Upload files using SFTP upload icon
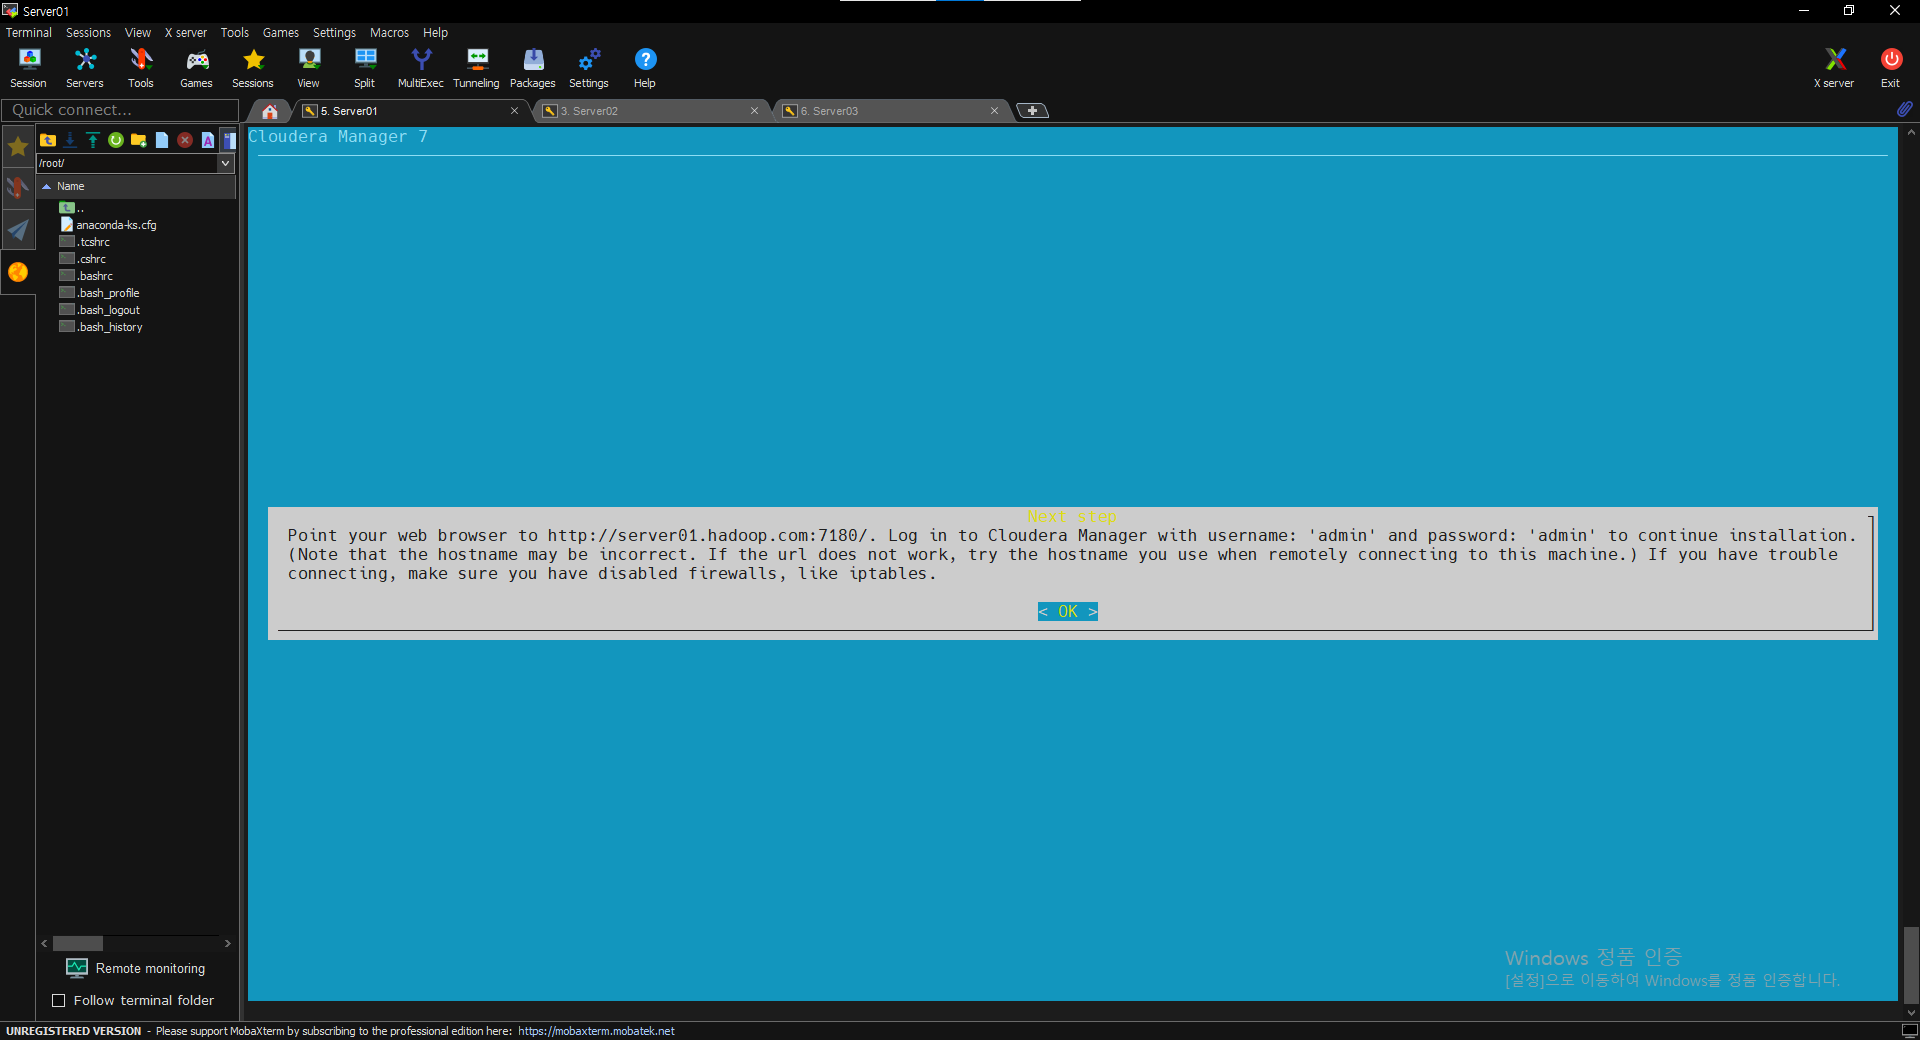Image resolution: width=1920 pixels, height=1040 pixels. tap(93, 140)
